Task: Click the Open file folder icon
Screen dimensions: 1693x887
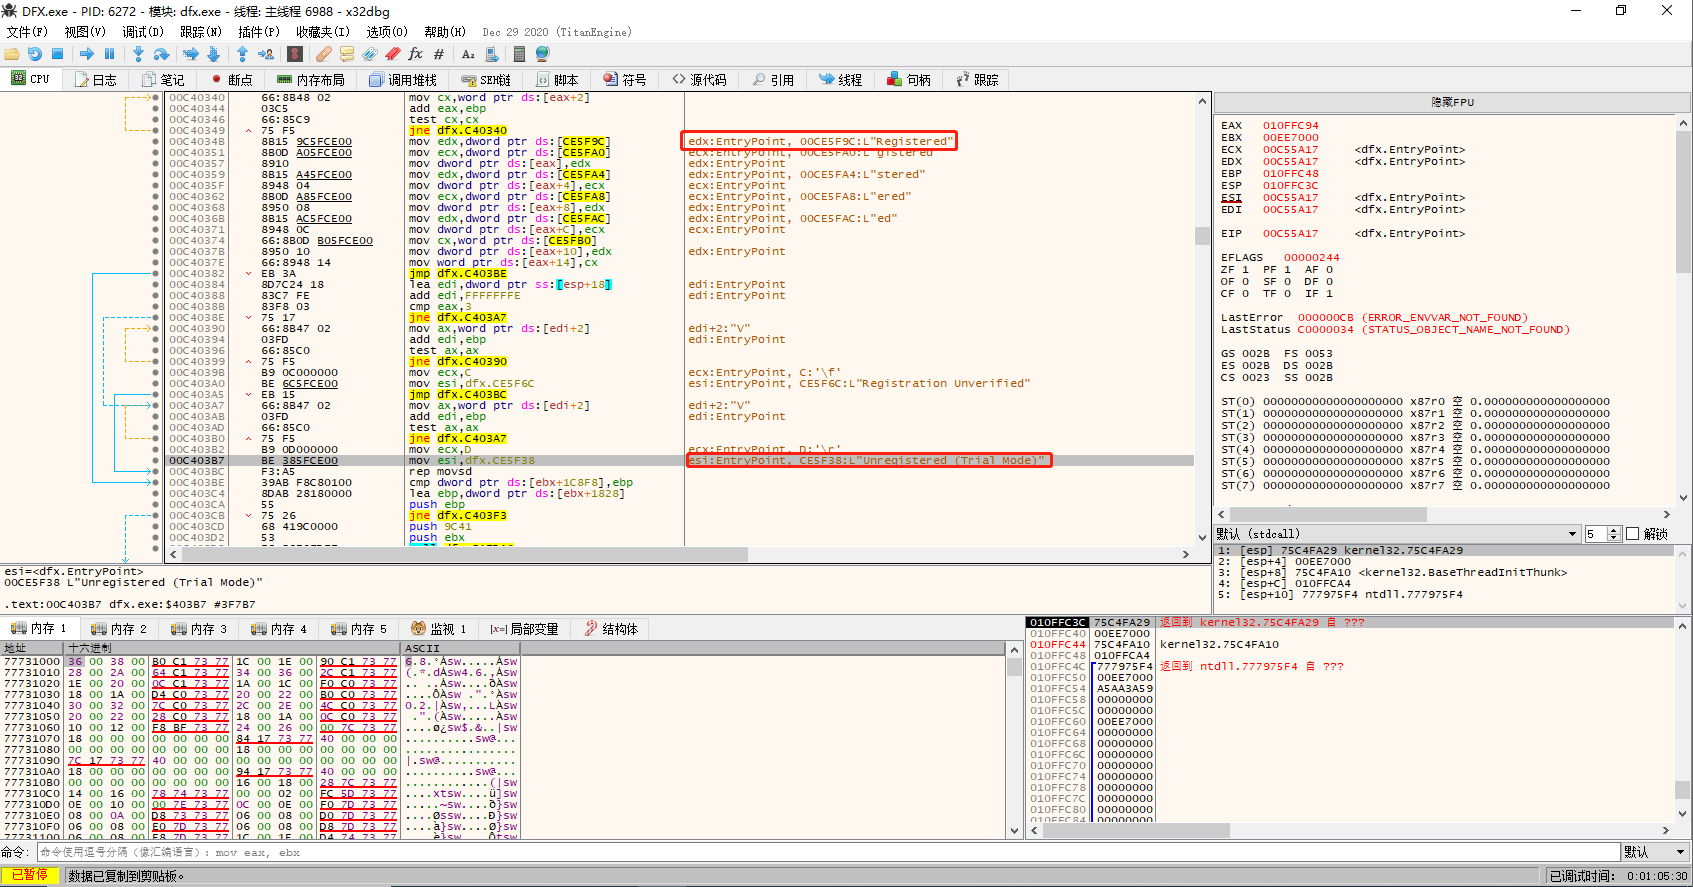Action: pyautogui.click(x=12, y=54)
